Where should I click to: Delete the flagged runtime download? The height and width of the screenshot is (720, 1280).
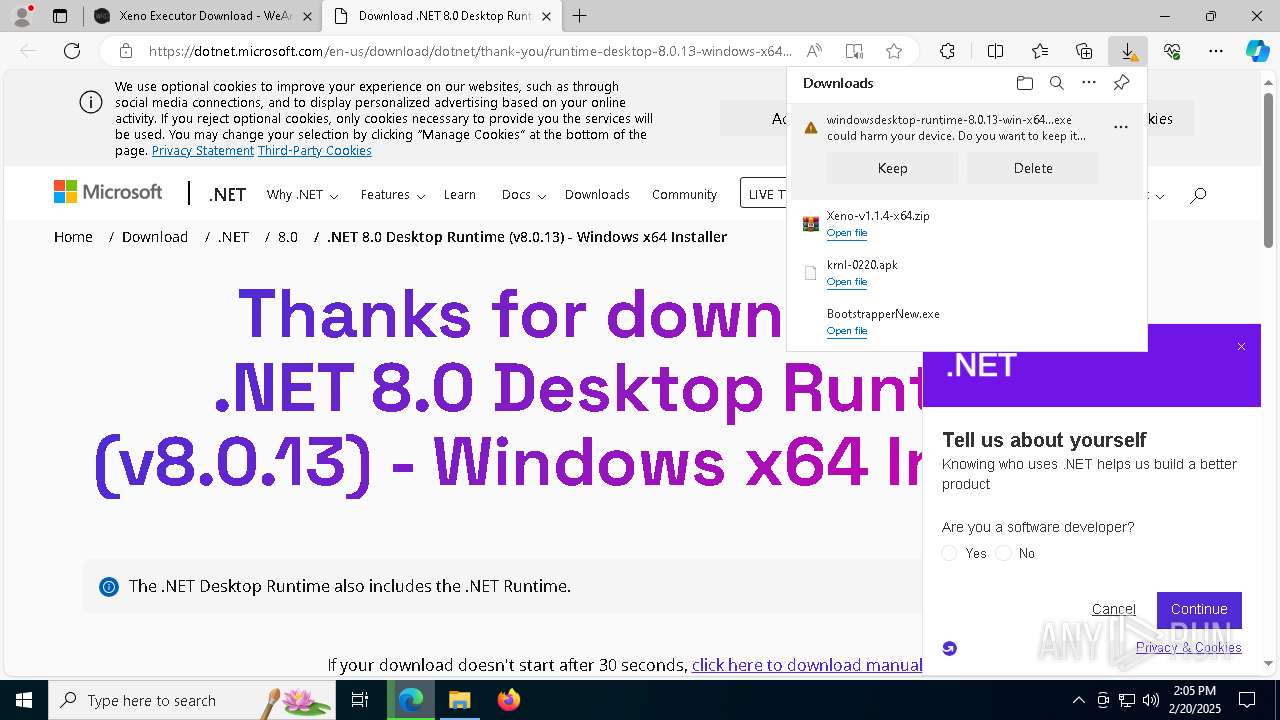1033,168
